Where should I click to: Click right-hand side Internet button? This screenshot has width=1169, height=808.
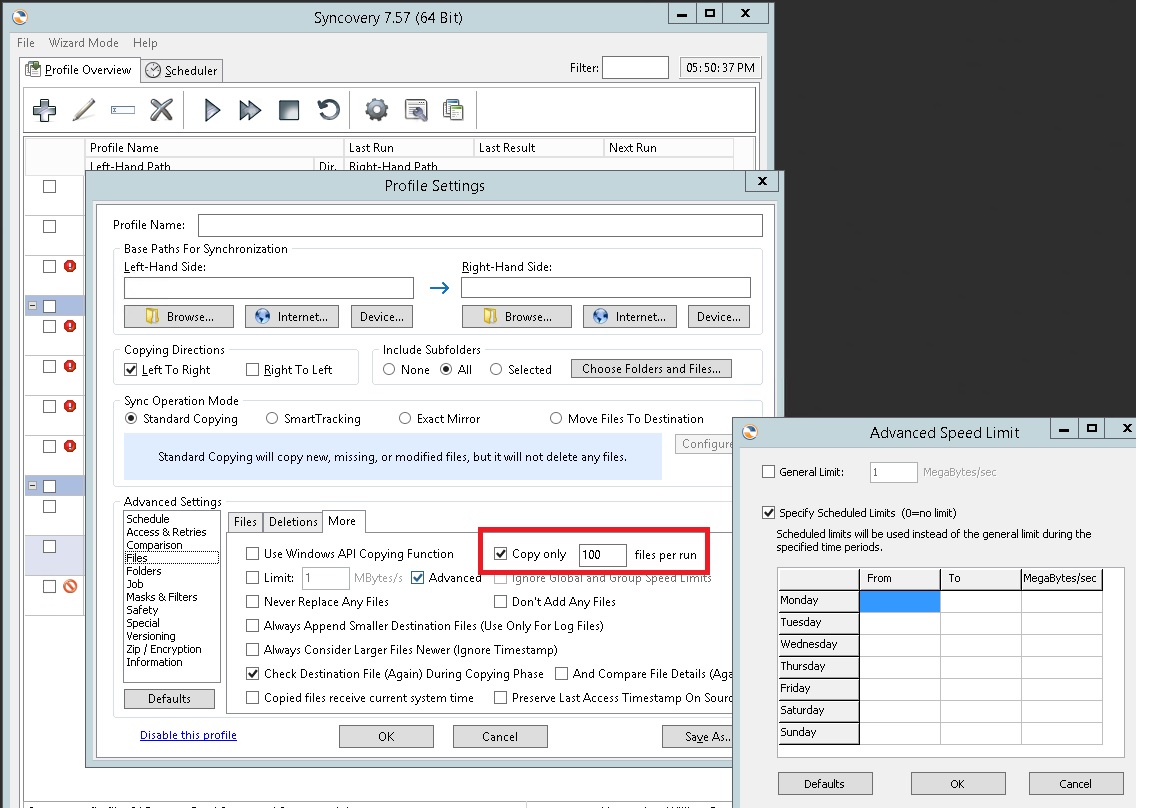coord(630,317)
